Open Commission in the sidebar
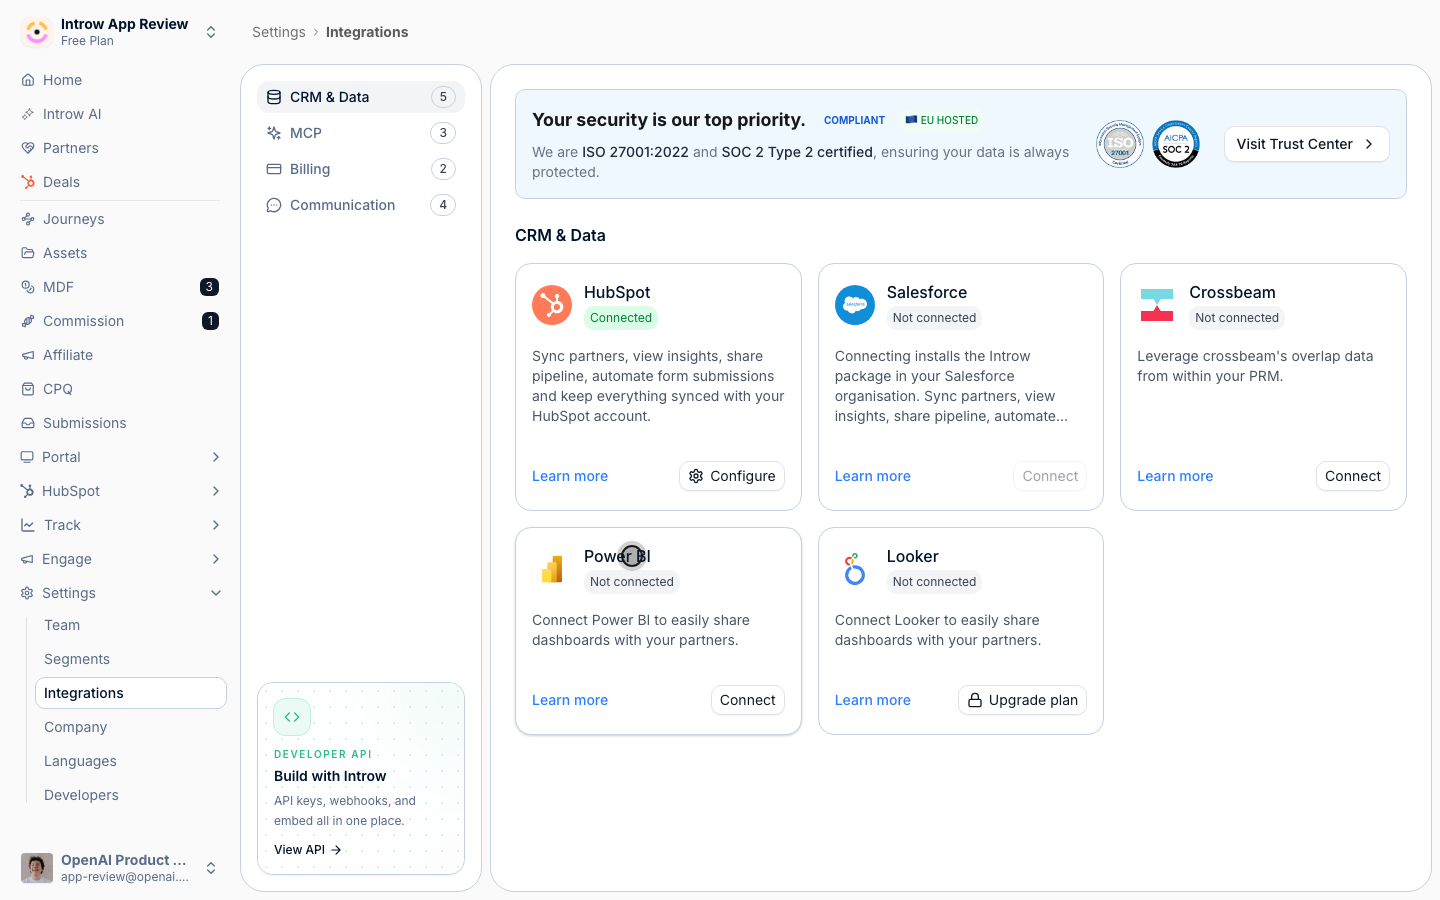Viewport: 1440px width, 900px height. [120, 321]
